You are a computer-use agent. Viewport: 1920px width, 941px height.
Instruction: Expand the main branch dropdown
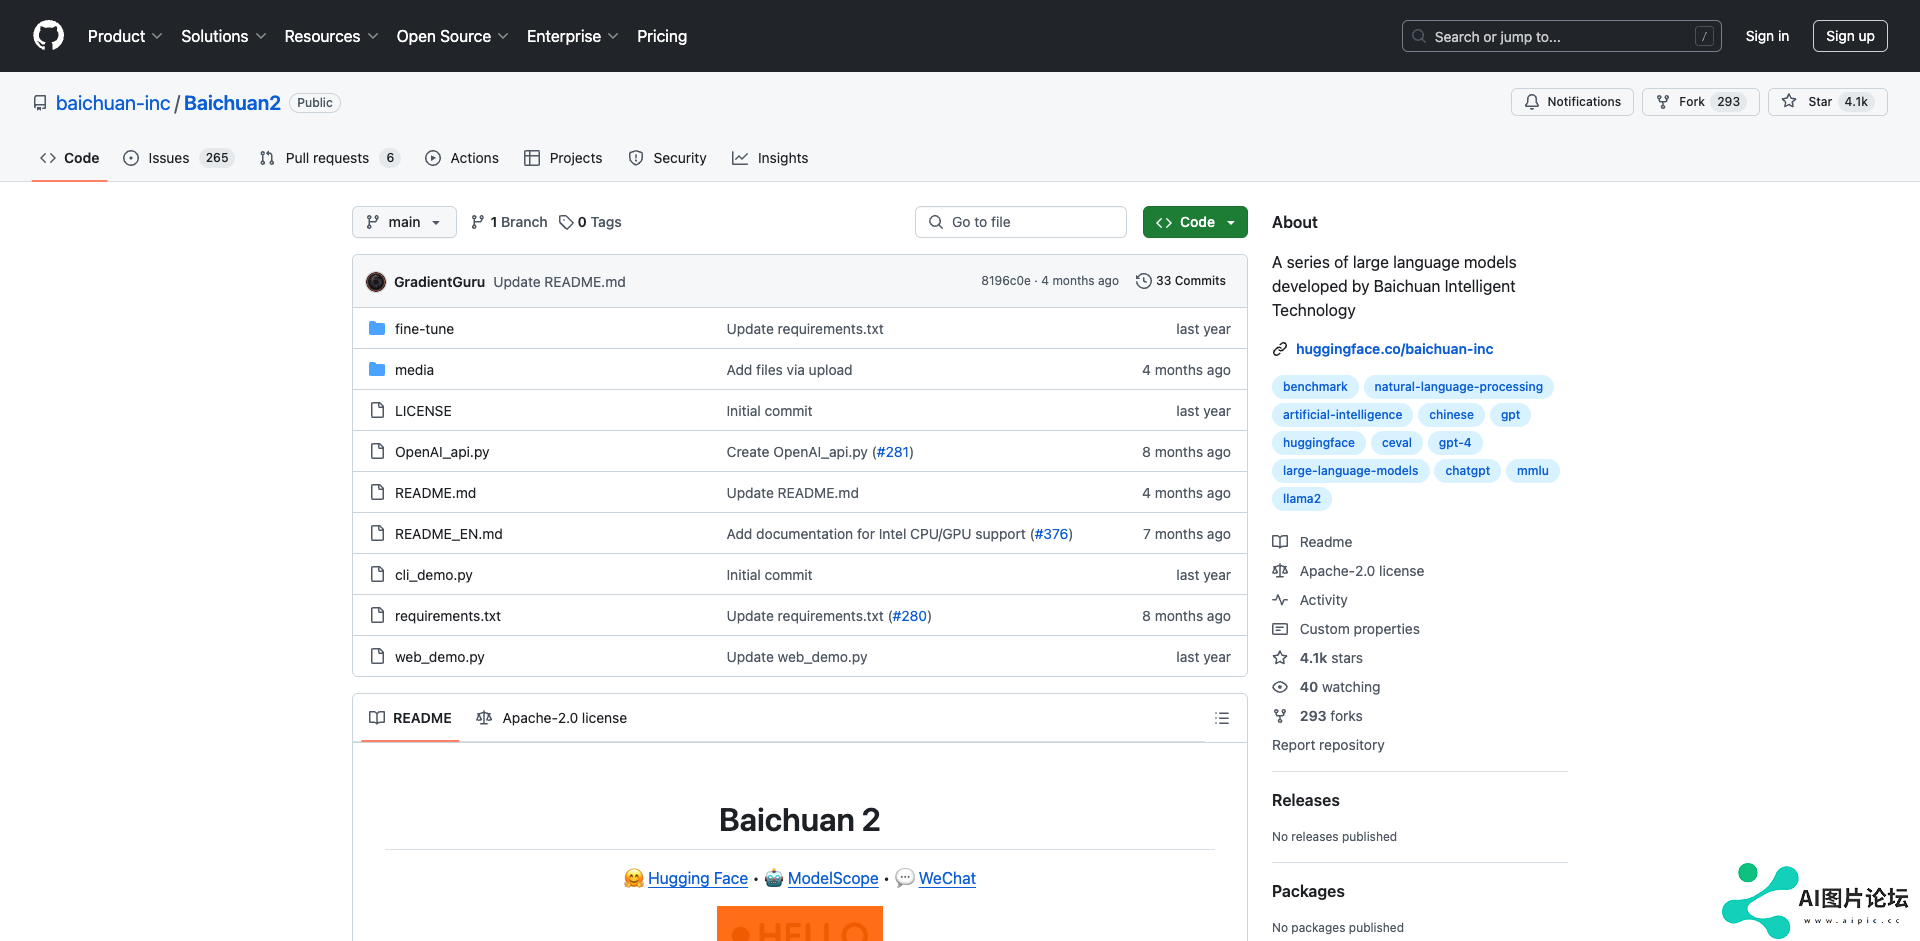pos(404,222)
